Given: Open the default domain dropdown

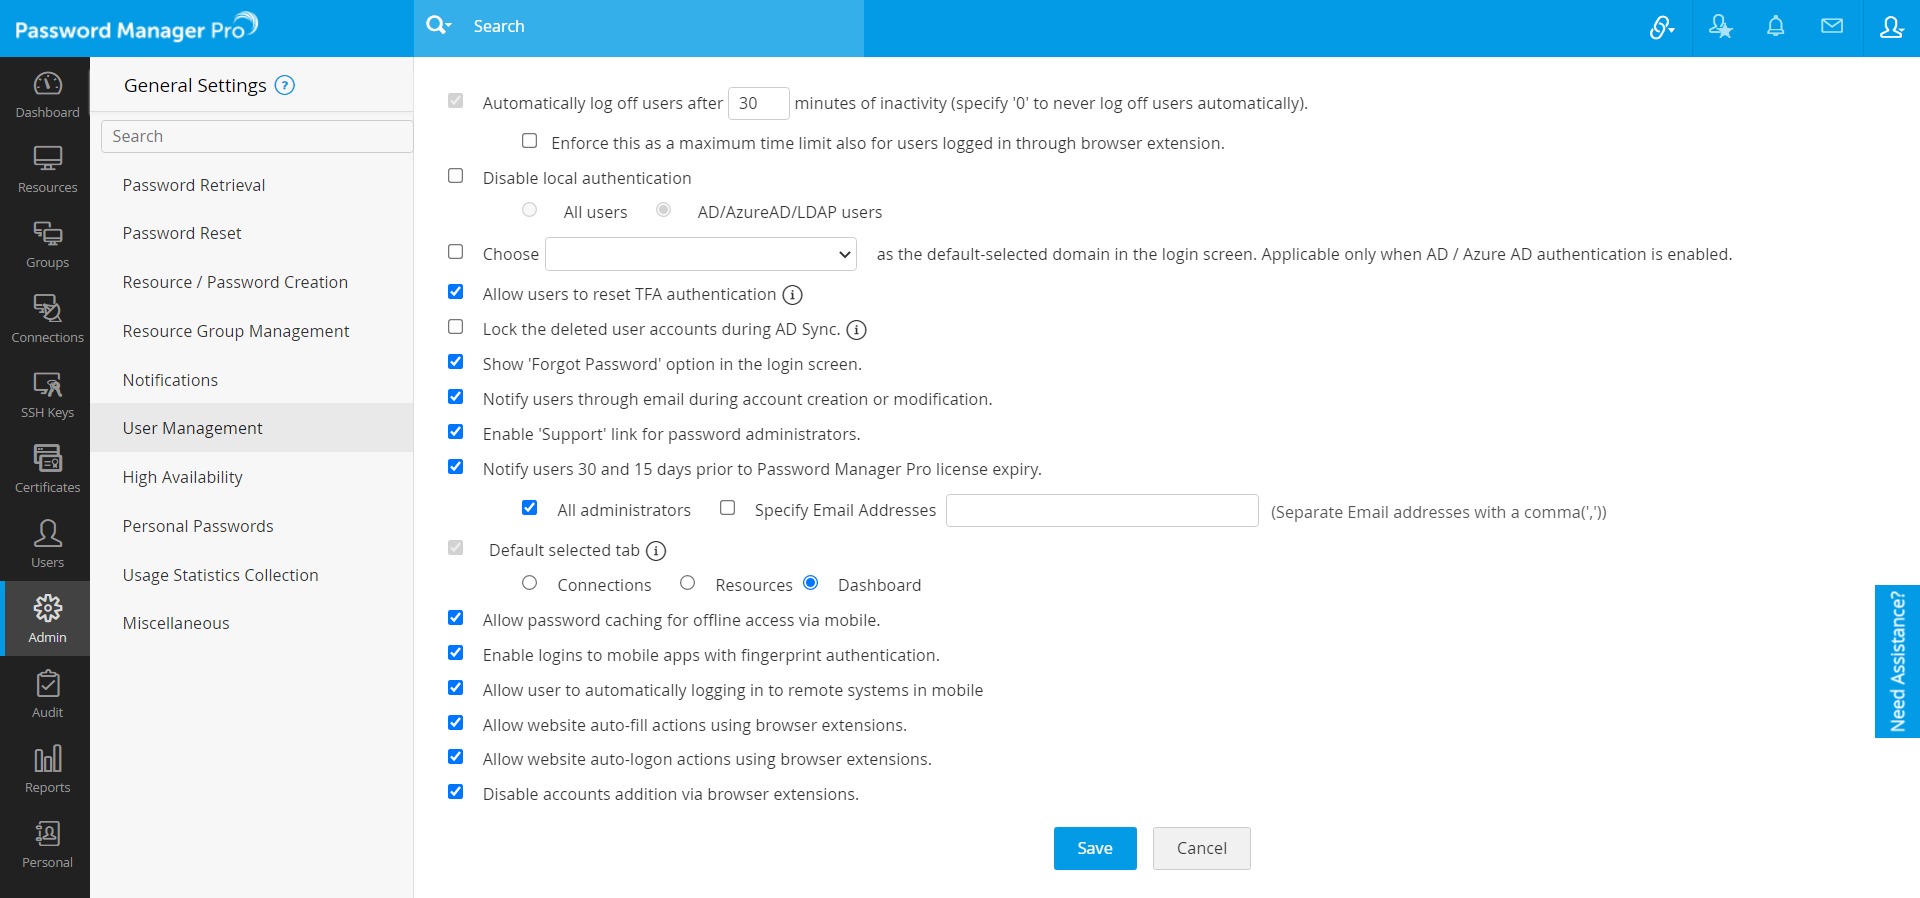Looking at the screenshot, I should click(700, 254).
